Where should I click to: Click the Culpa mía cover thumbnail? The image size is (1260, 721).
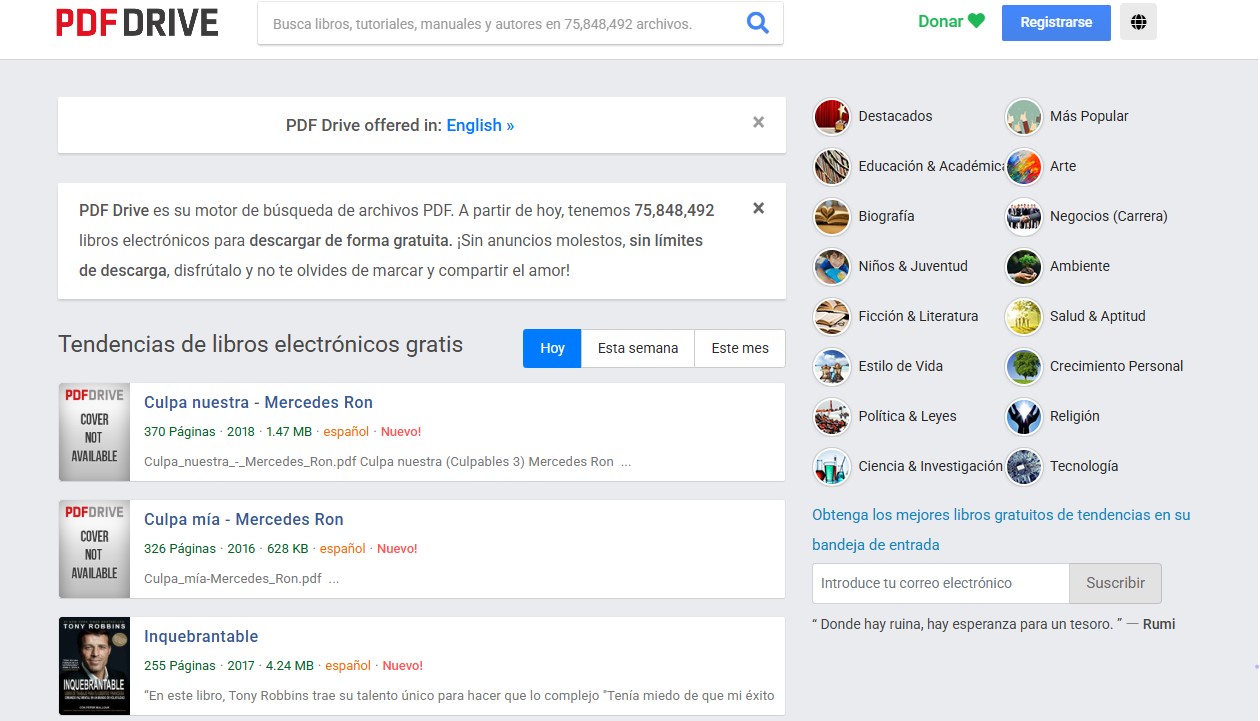[x=94, y=549]
